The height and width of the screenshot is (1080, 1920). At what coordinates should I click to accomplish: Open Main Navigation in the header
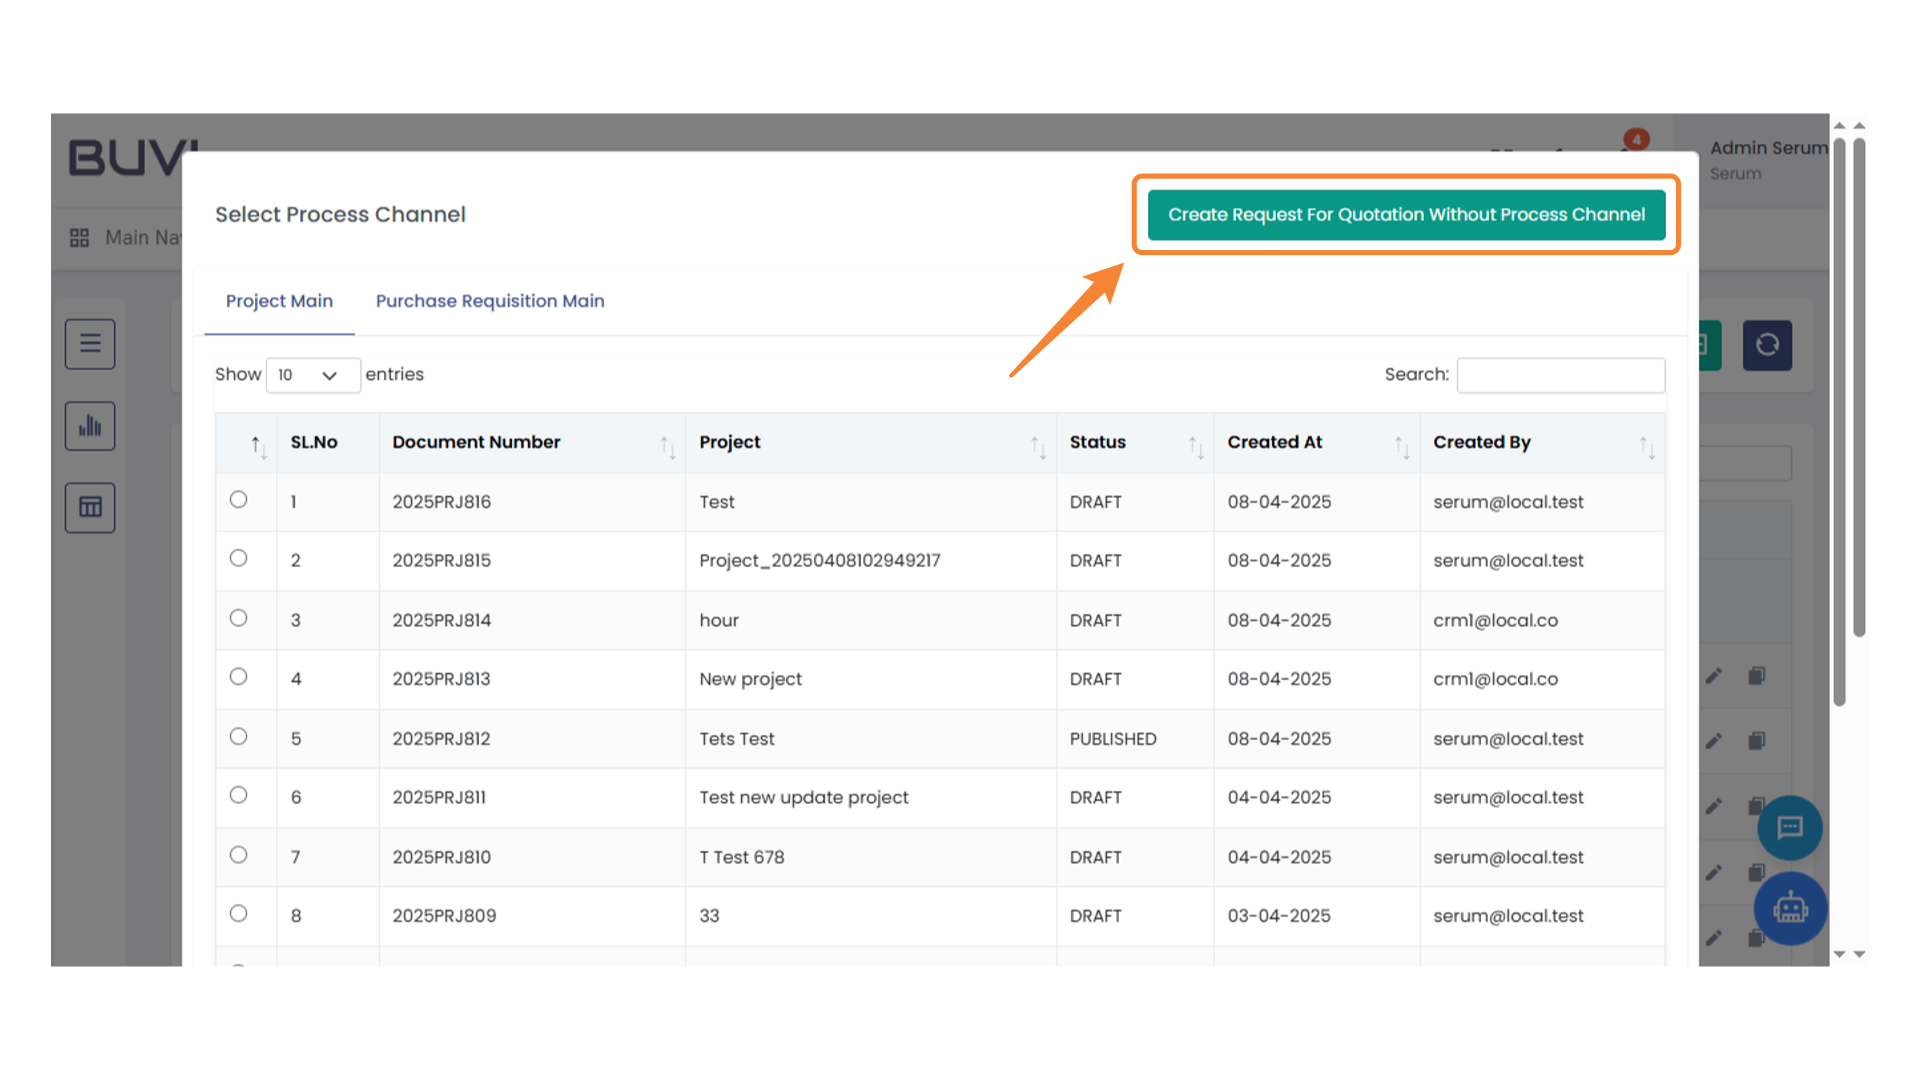click(130, 238)
